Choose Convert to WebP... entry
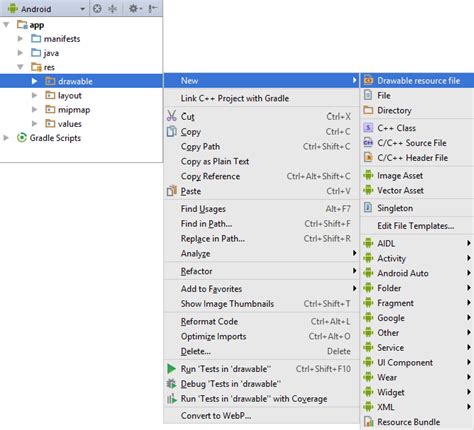The height and width of the screenshot is (430, 474). tap(261, 416)
